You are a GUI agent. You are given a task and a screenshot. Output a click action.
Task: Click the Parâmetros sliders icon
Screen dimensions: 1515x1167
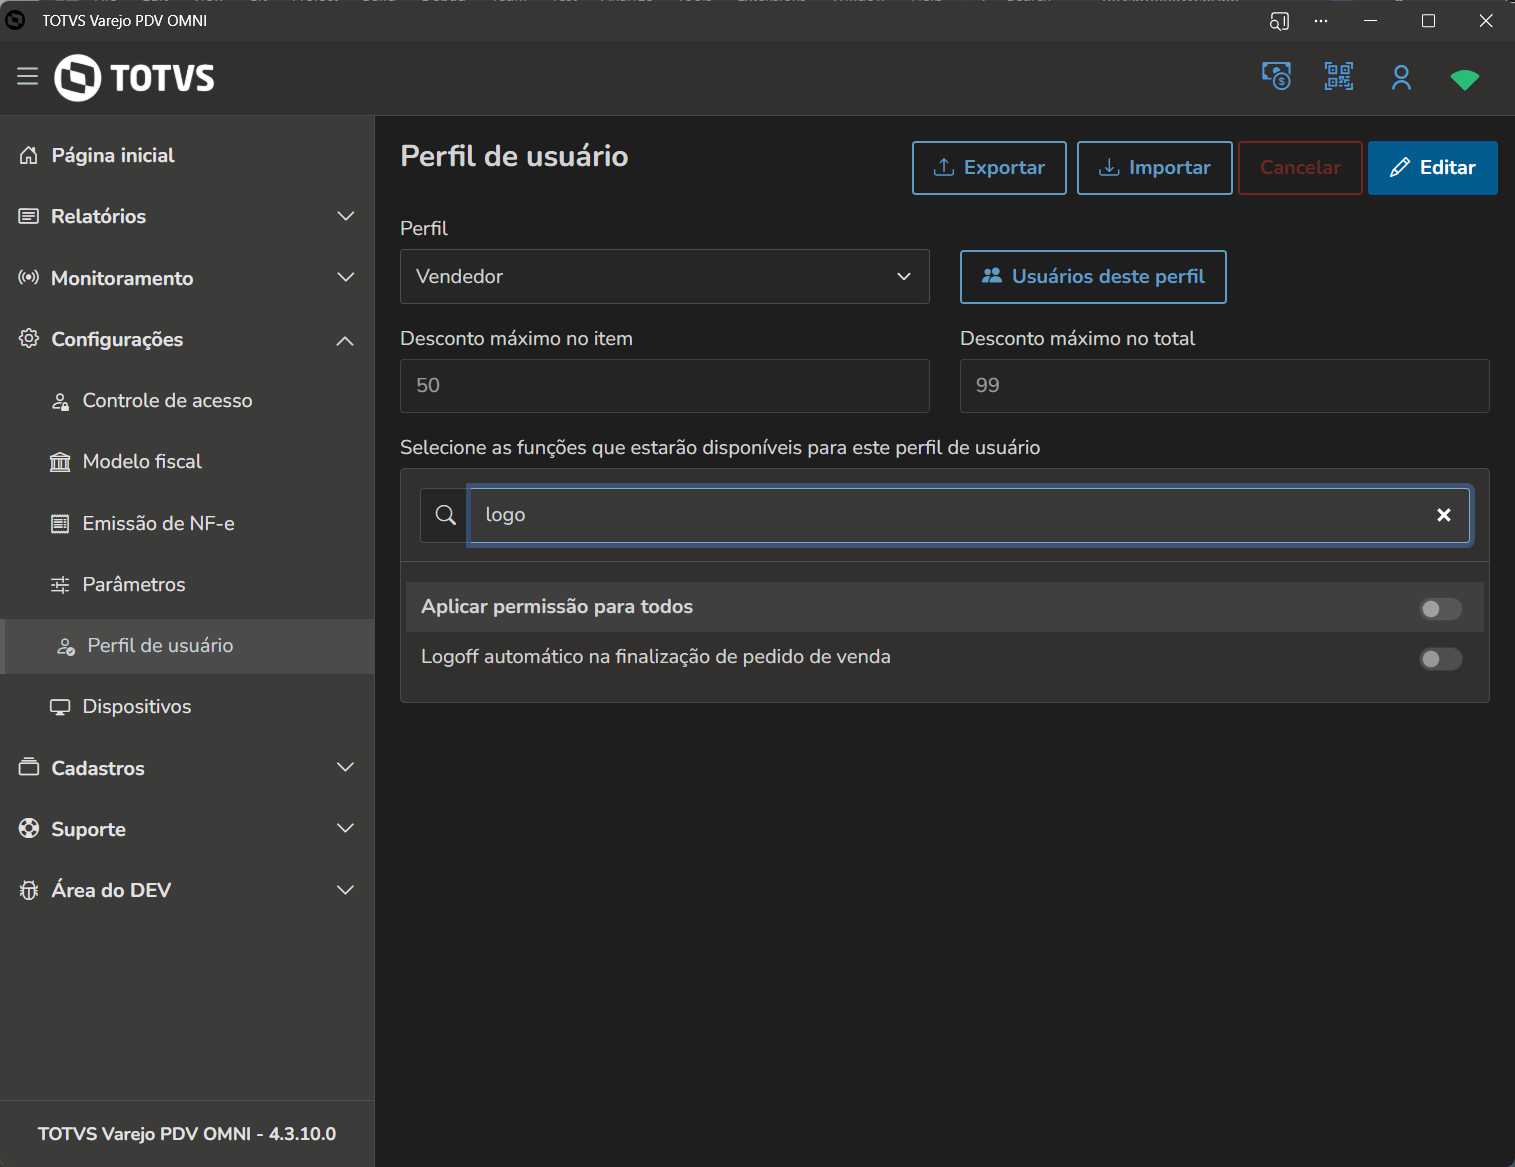click(60, 585)
